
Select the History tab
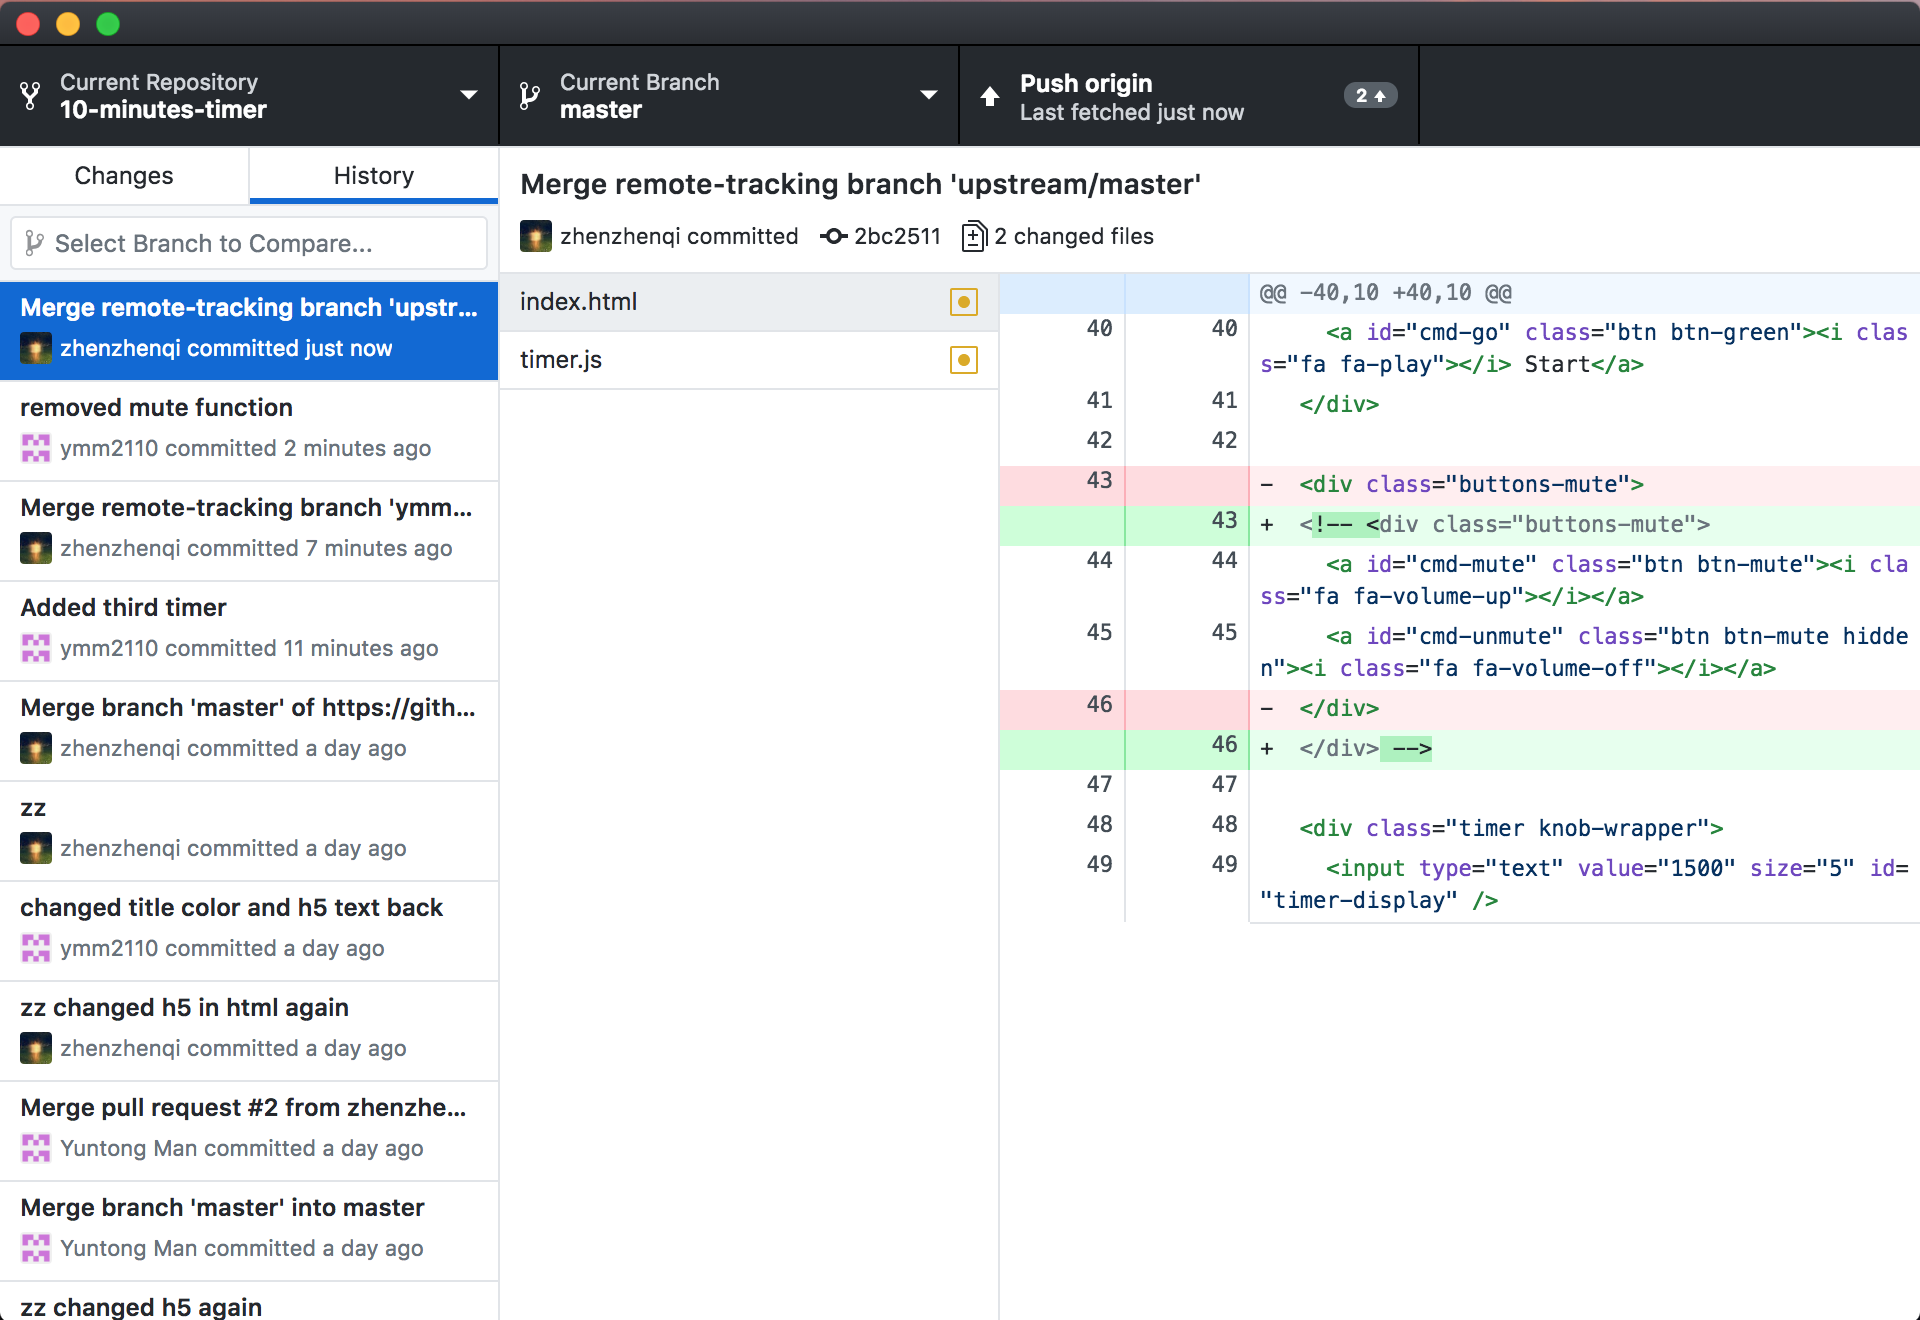(x=373, y=176)
